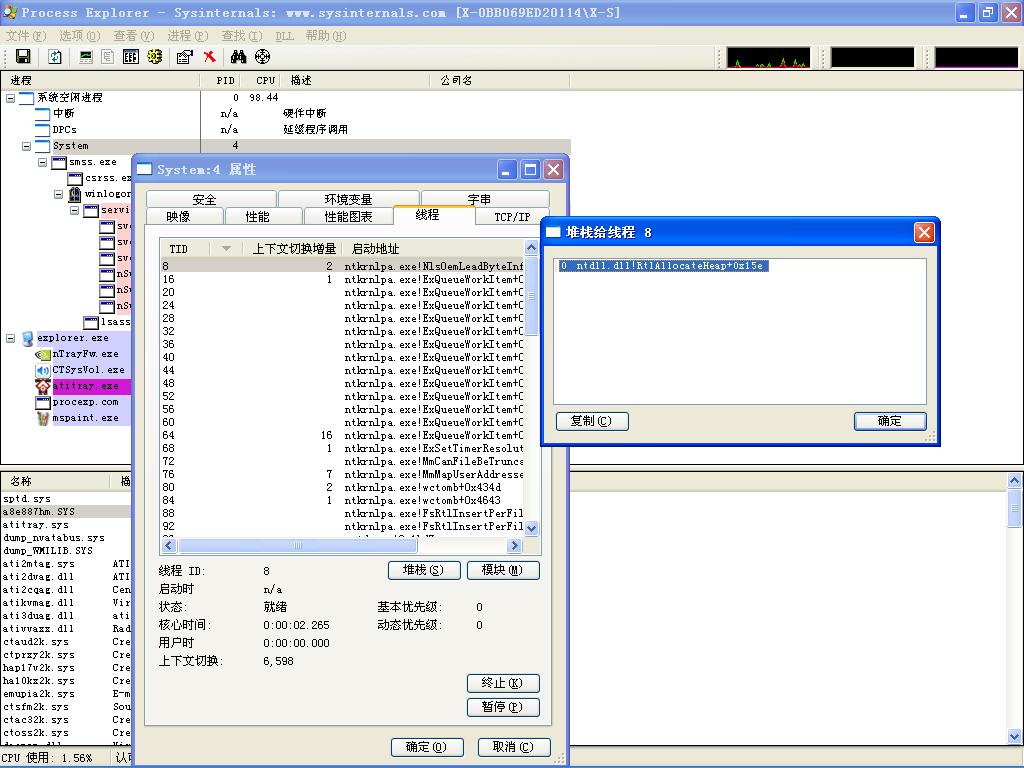Click the nTrayFw.exe icon in tree
Image resolution: width=1024 pixels, height=768 pixels.
43,354
